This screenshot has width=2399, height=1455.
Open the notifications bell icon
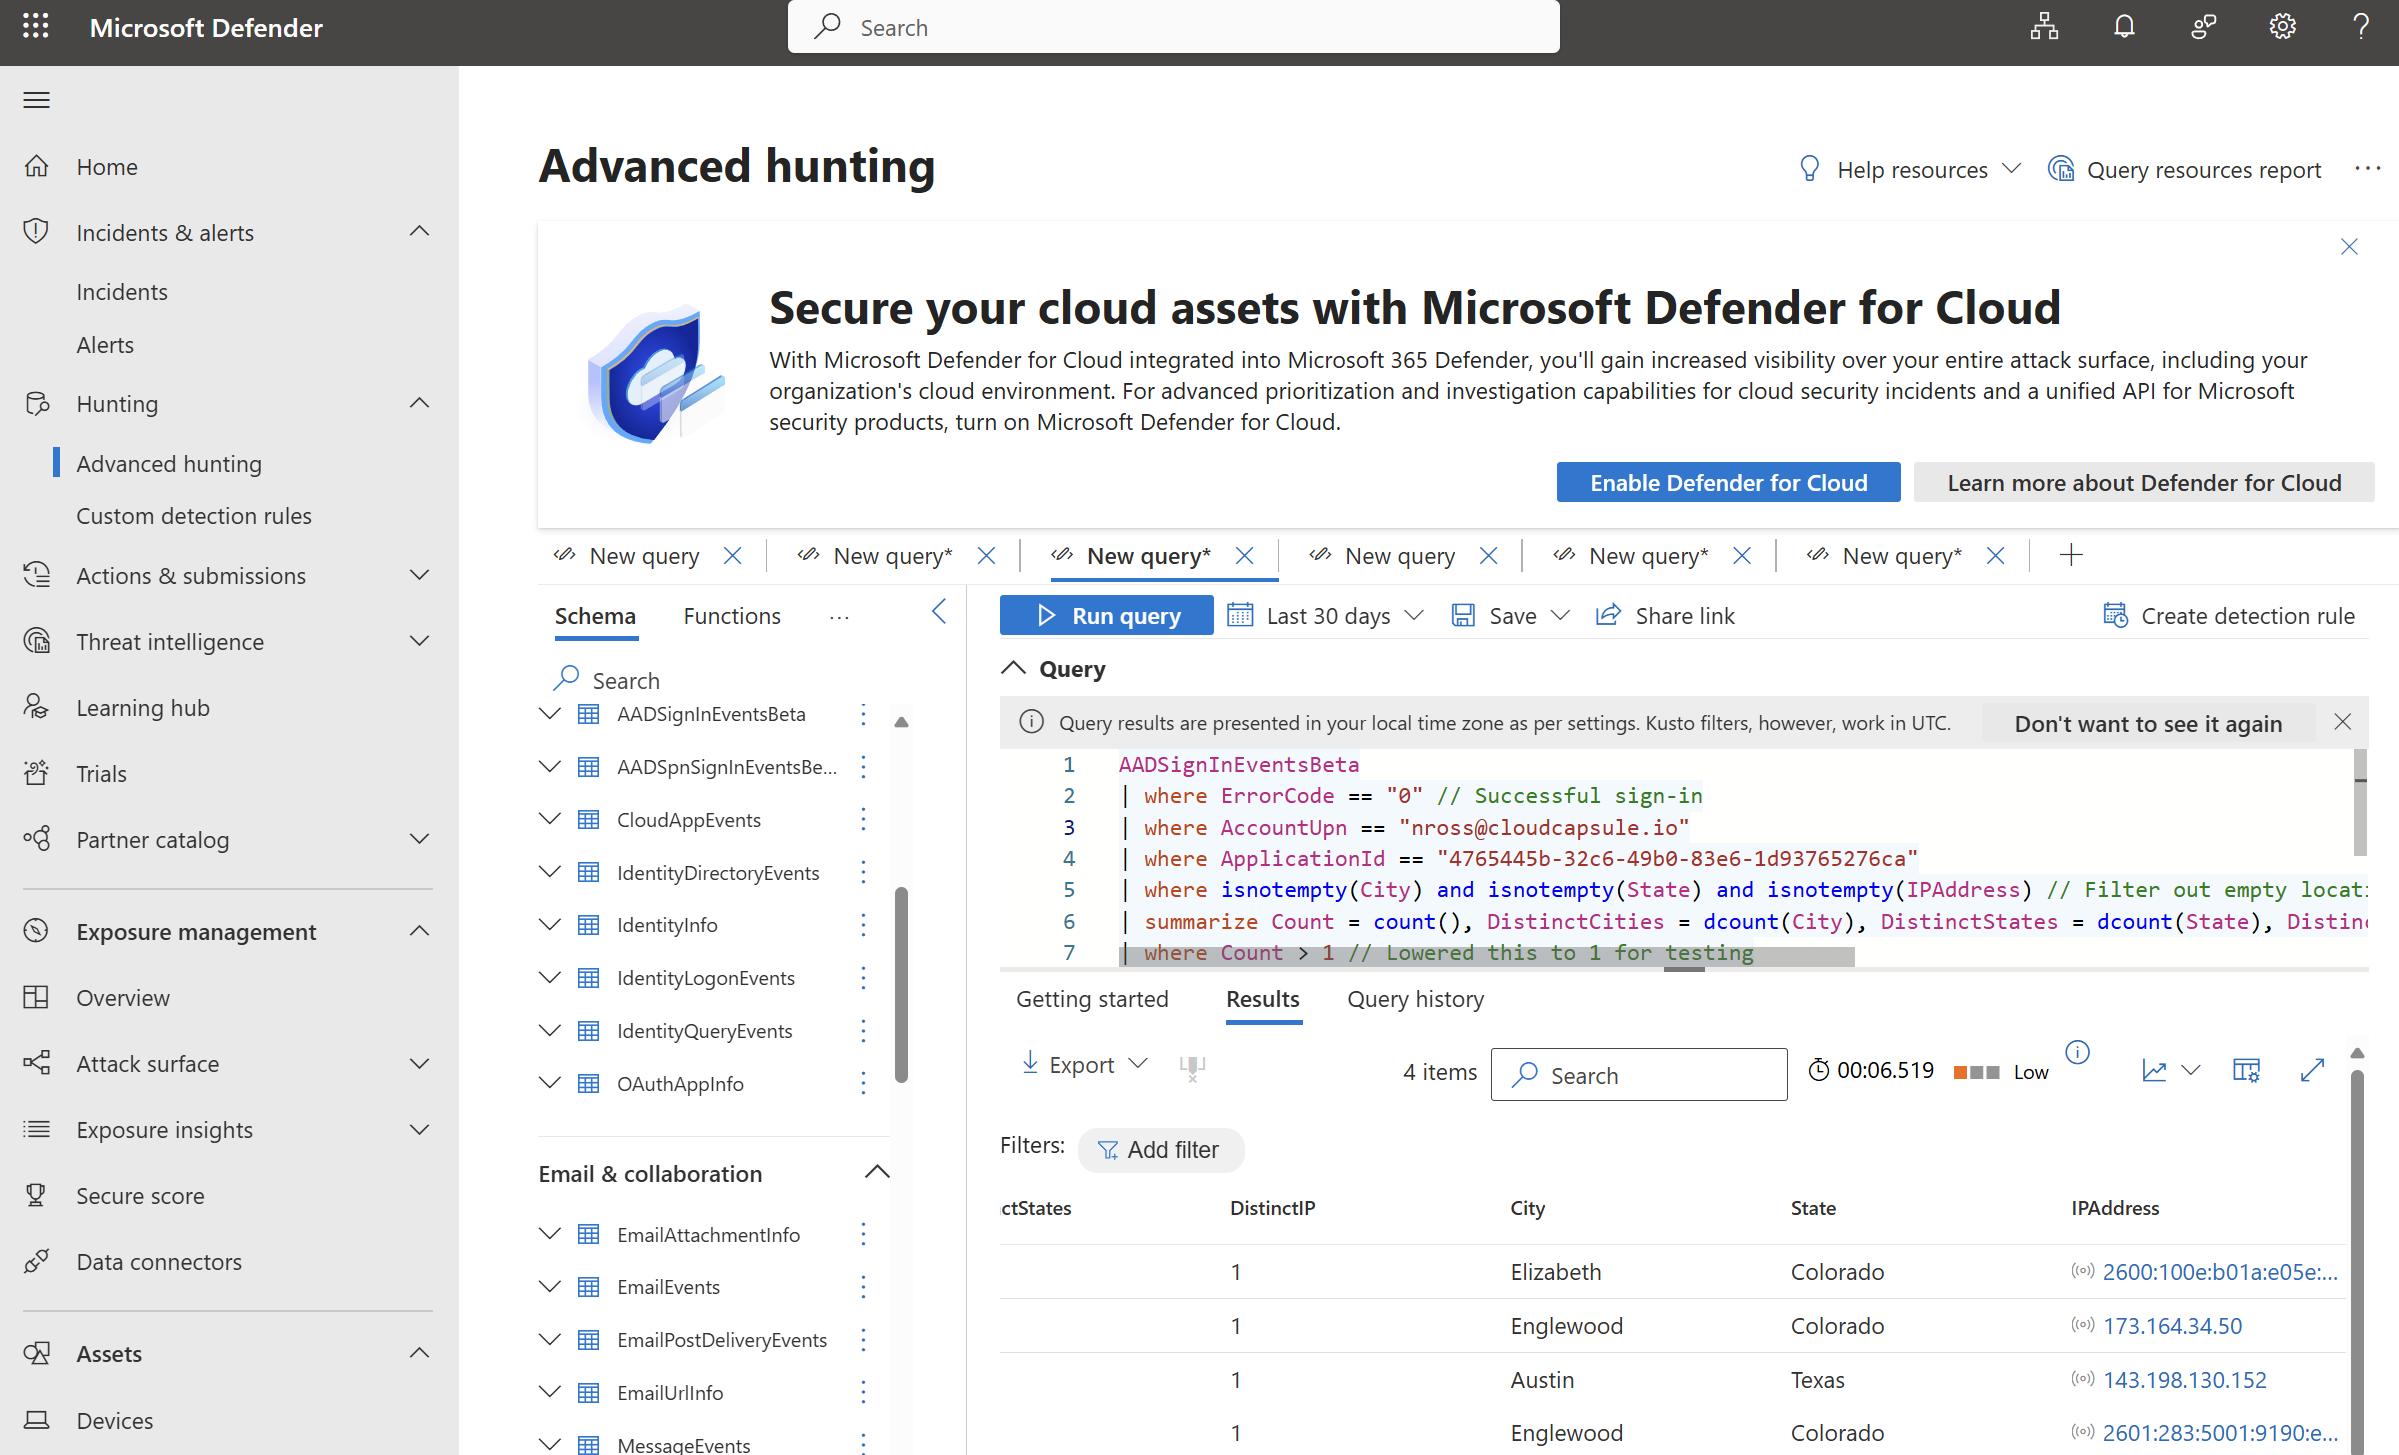coord(2124,27)
